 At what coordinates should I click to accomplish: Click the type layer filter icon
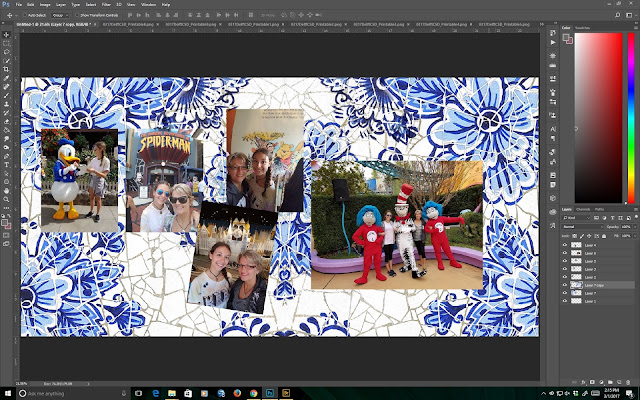point(612,218)
